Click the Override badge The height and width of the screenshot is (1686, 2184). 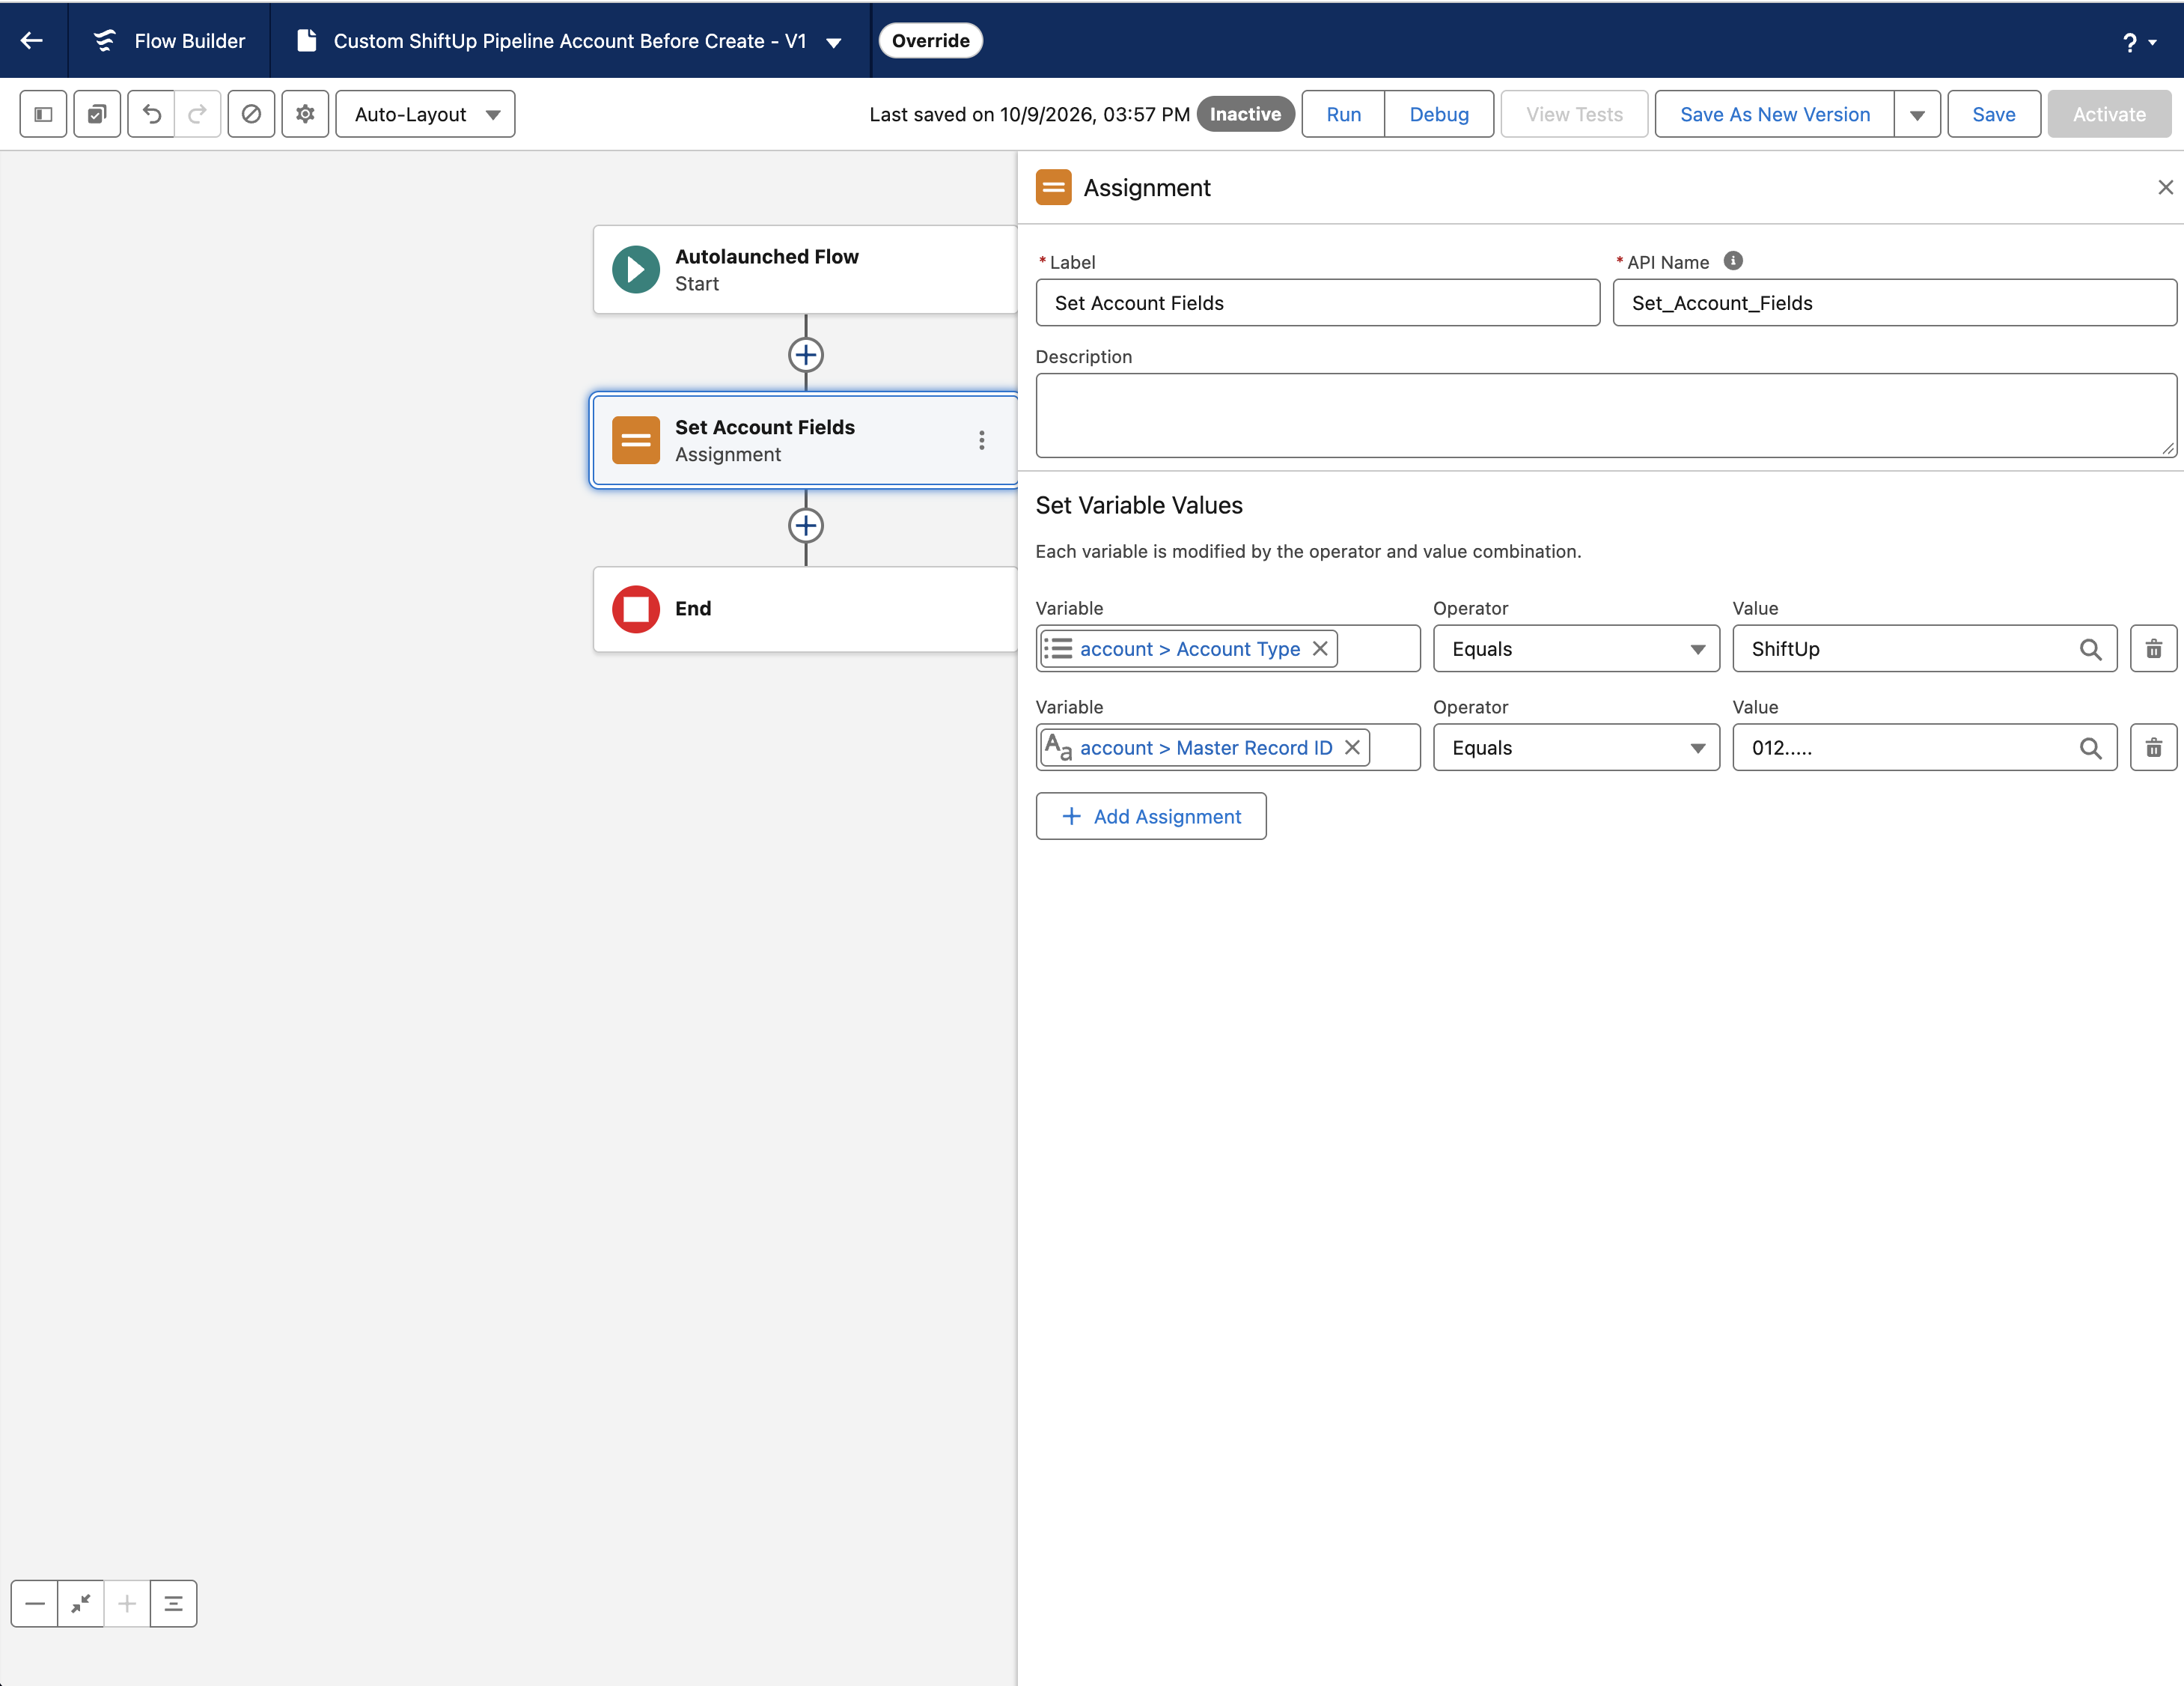(931, 41)
